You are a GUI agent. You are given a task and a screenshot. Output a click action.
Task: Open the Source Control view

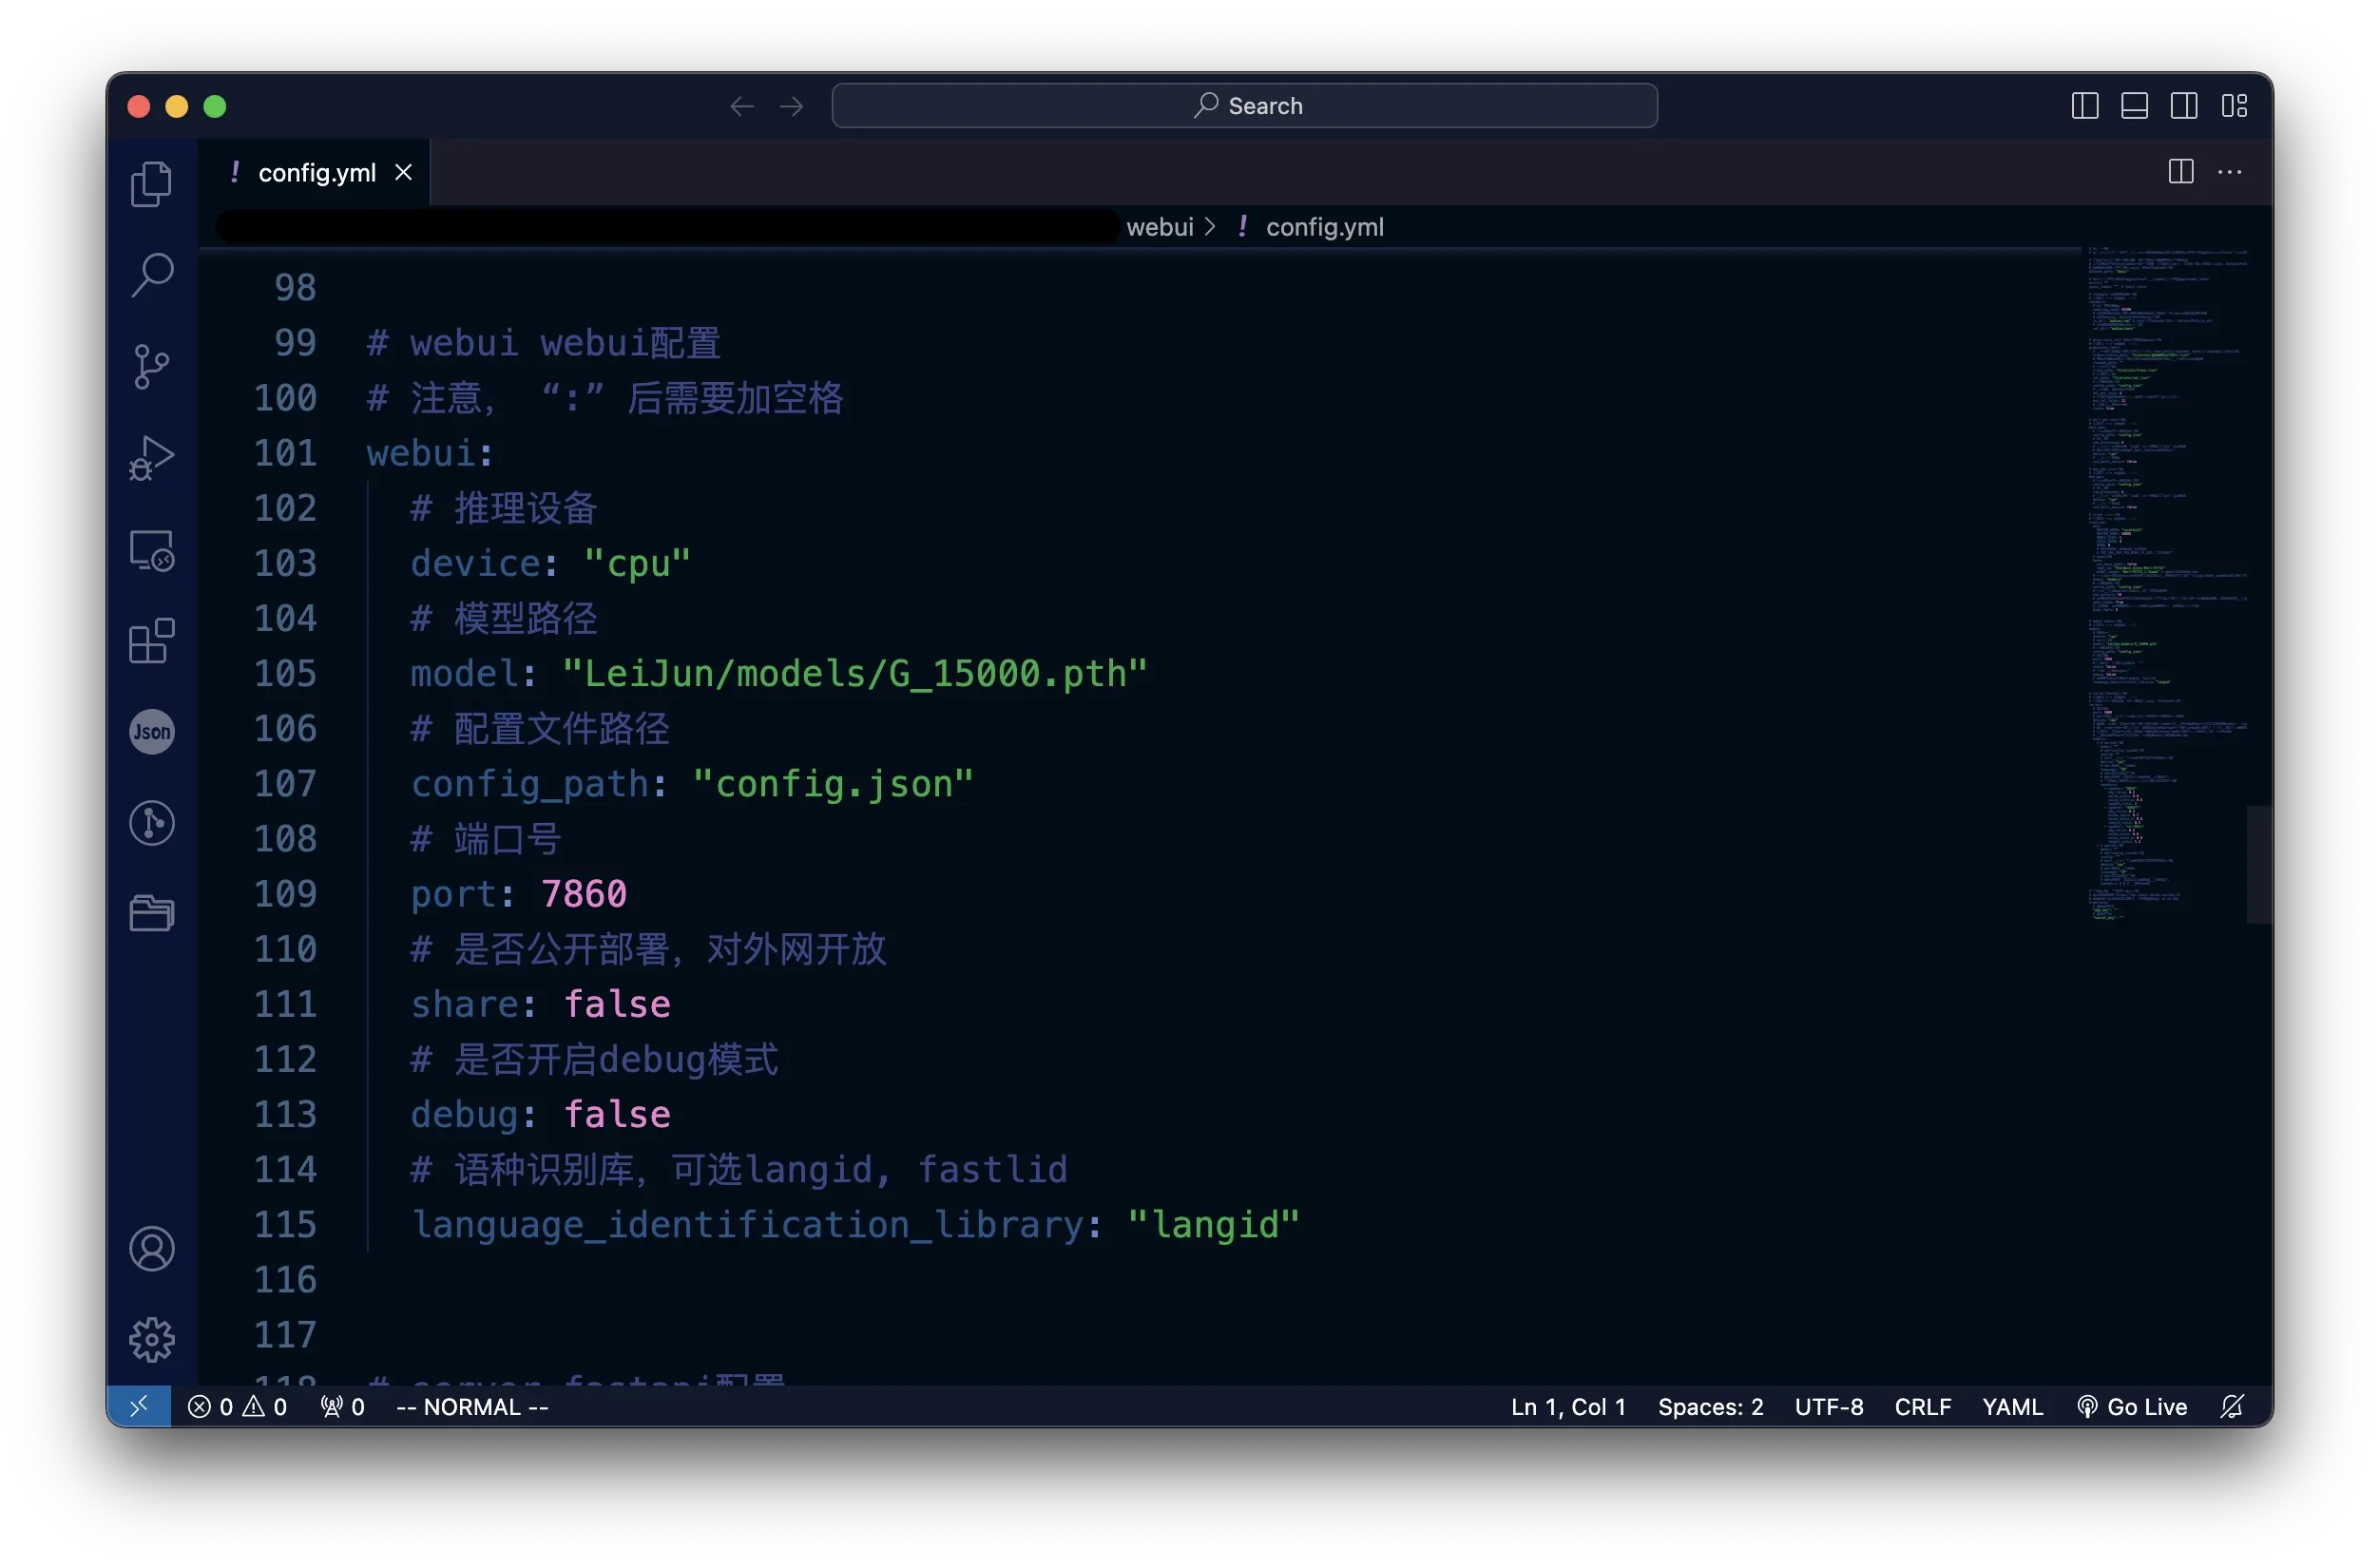[152, 366]
